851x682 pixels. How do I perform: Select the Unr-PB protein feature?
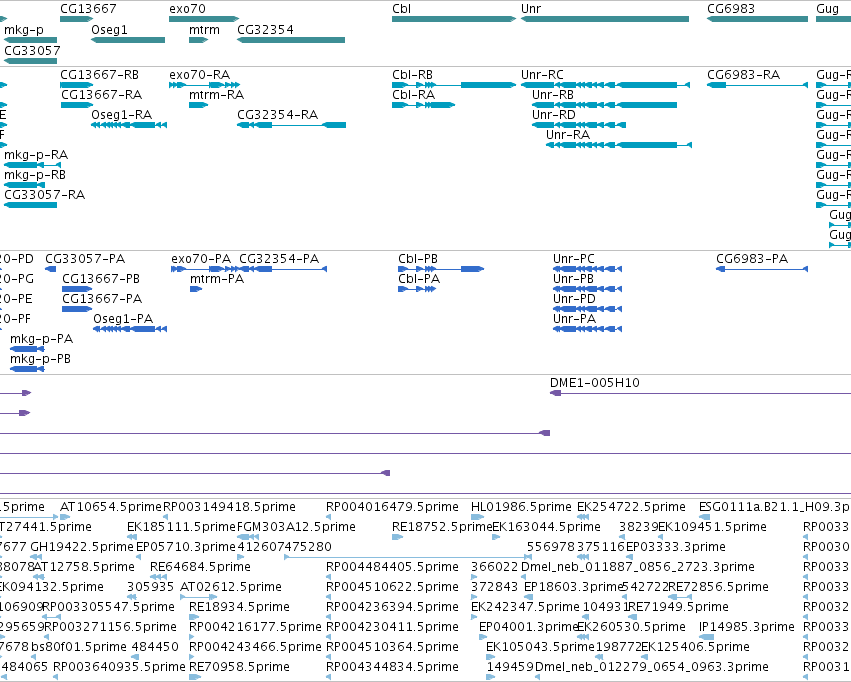587,289
